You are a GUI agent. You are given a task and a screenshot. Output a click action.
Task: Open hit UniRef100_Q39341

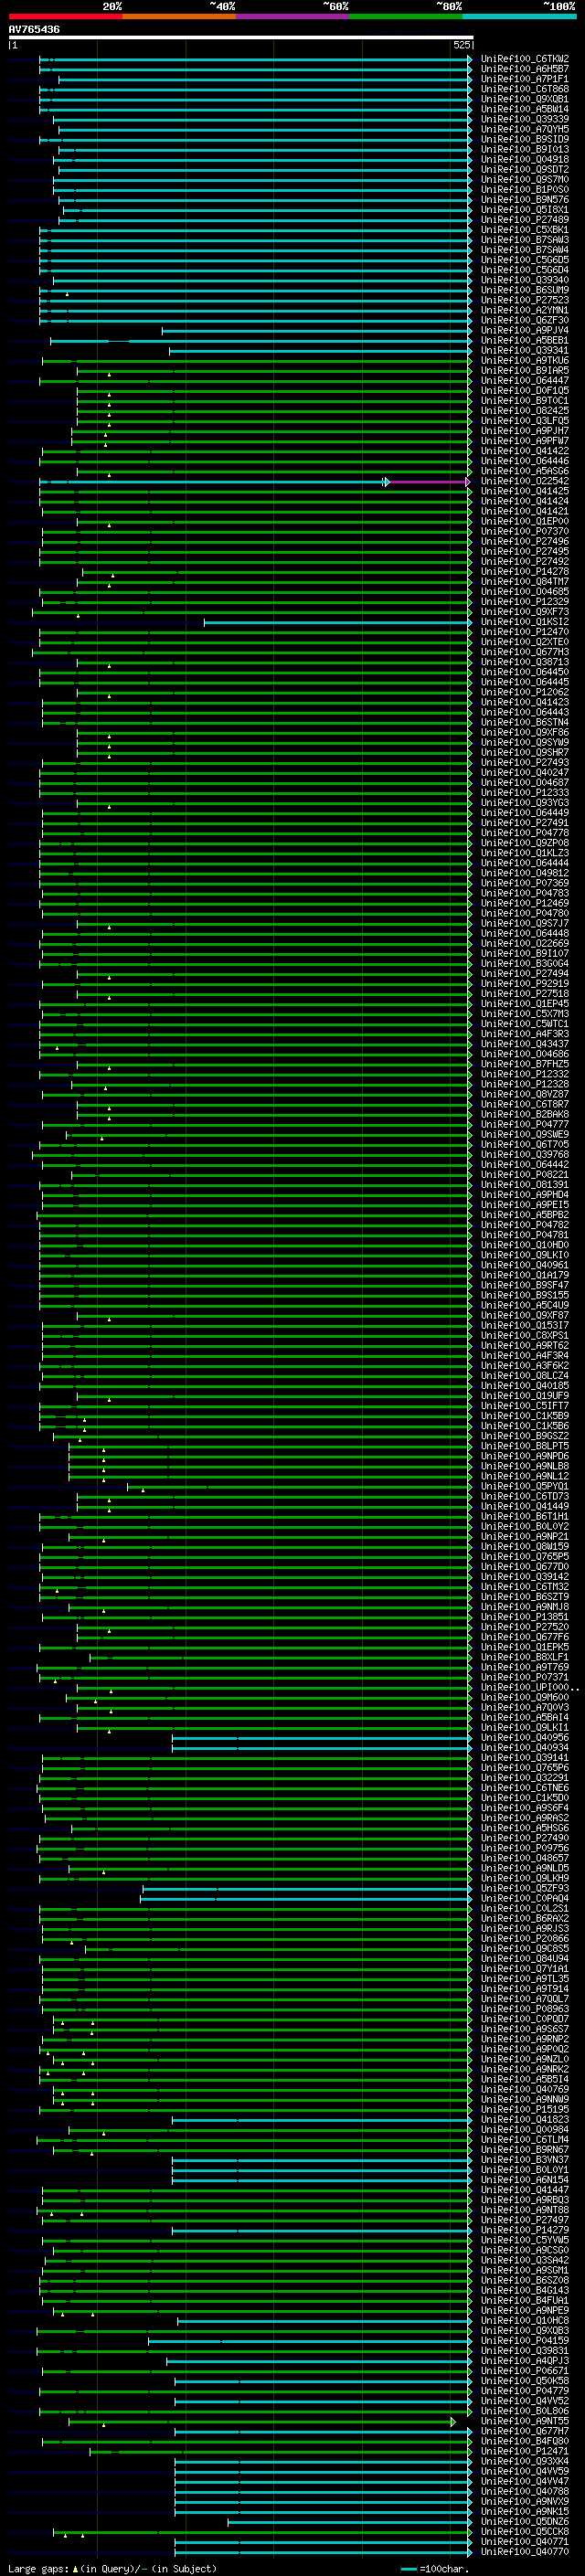tap(525, 350)
